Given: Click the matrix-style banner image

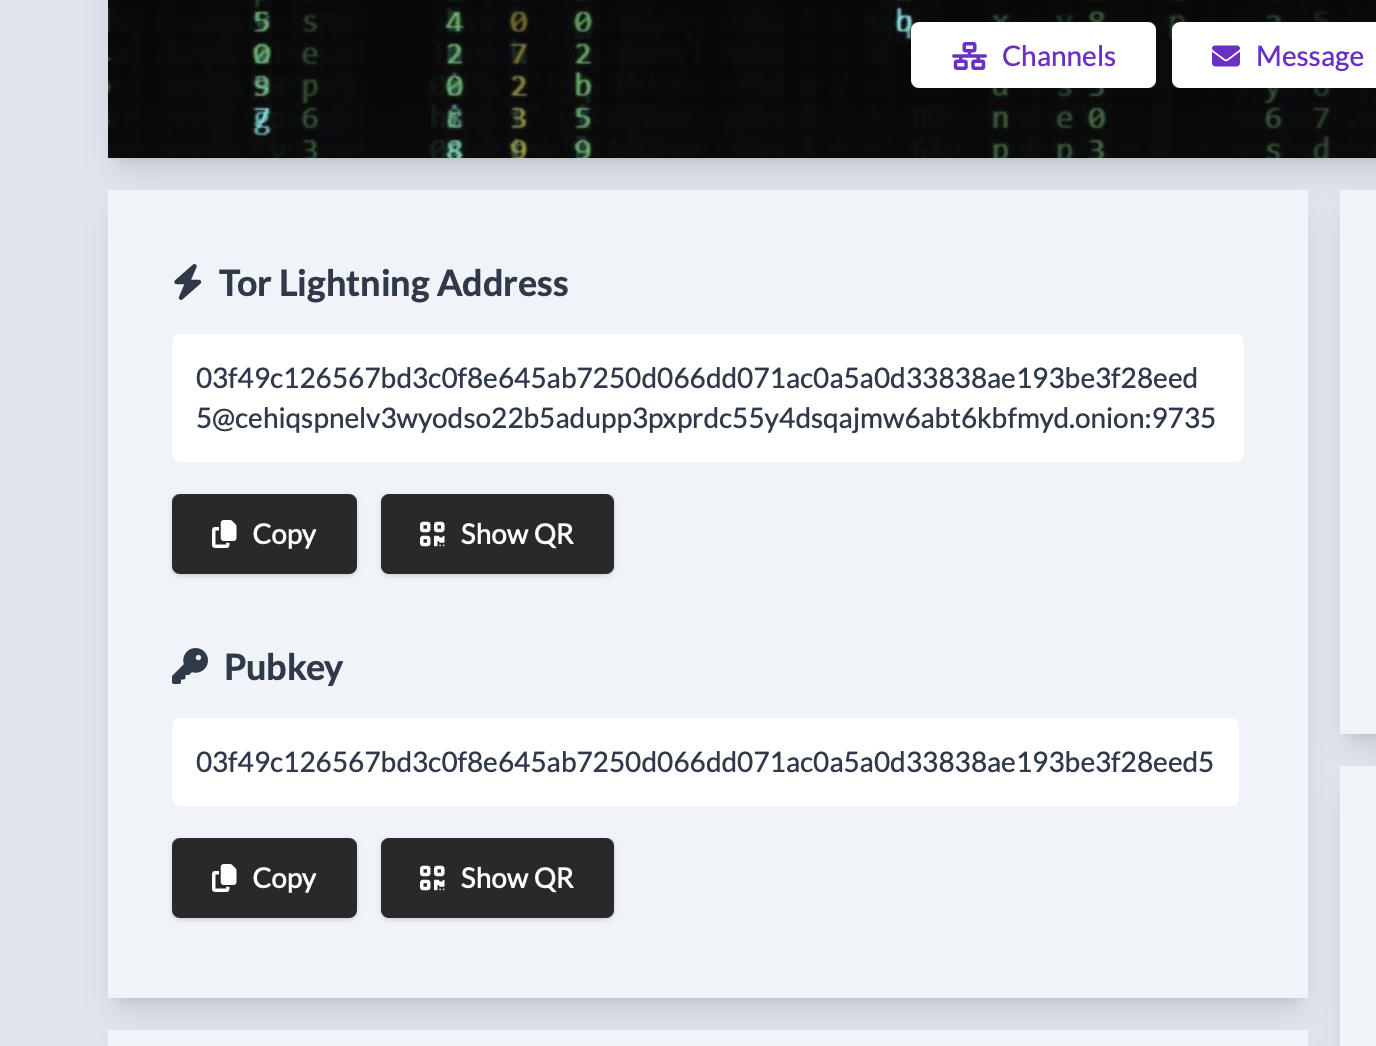Looking at the screenshot, I should [x=500, y=80].
